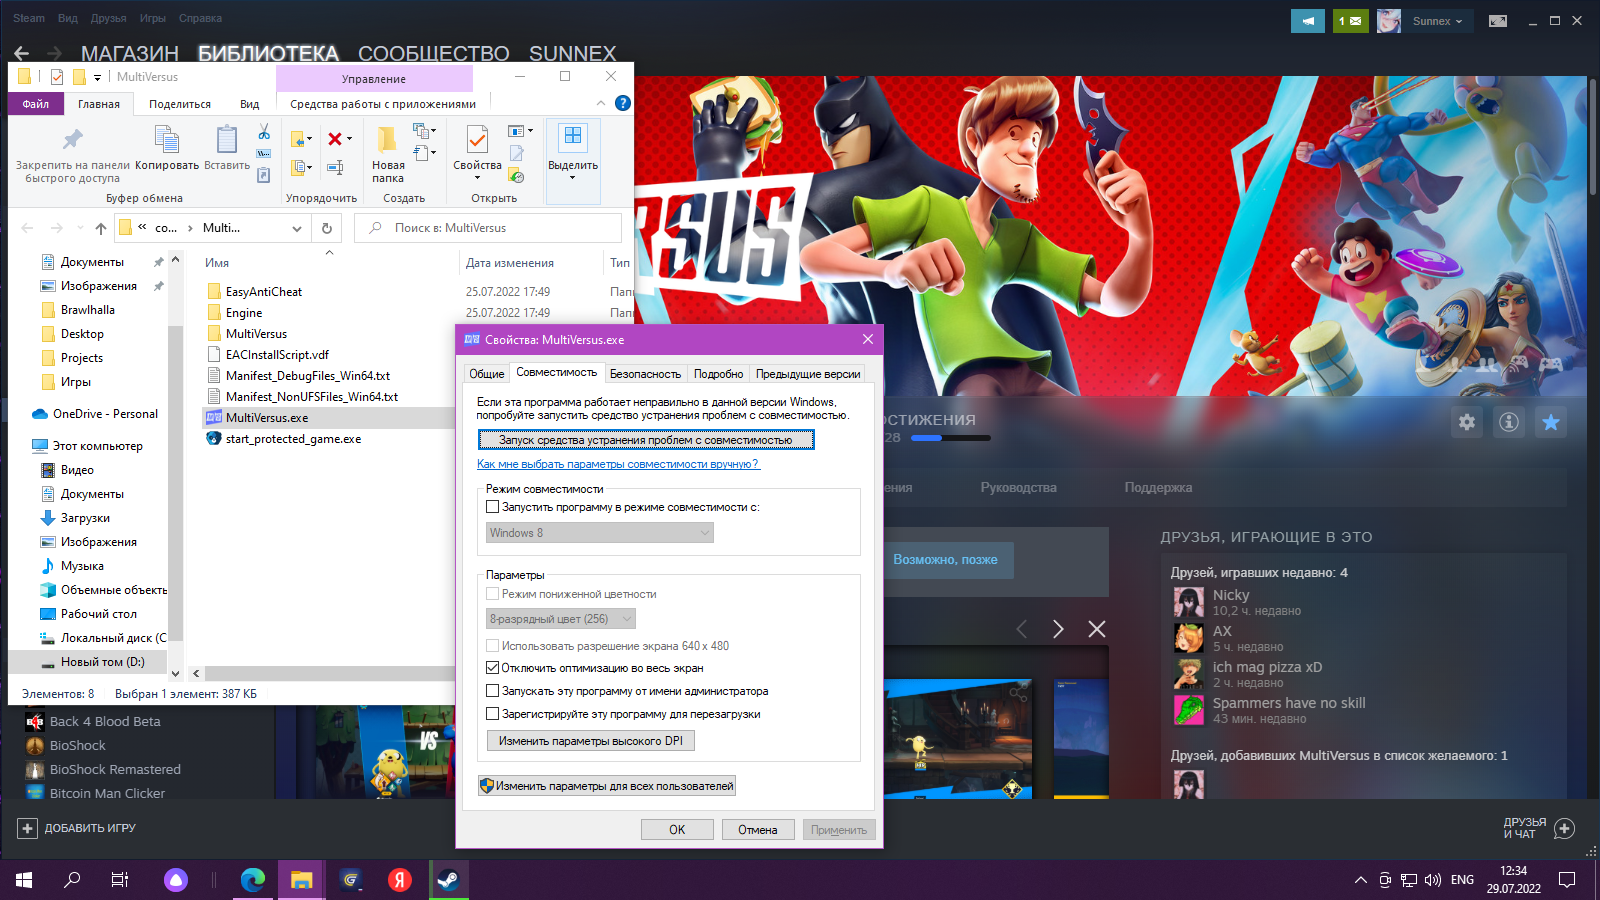Switch to the Подробно tab
The image size is (1600, 900).
718,374
